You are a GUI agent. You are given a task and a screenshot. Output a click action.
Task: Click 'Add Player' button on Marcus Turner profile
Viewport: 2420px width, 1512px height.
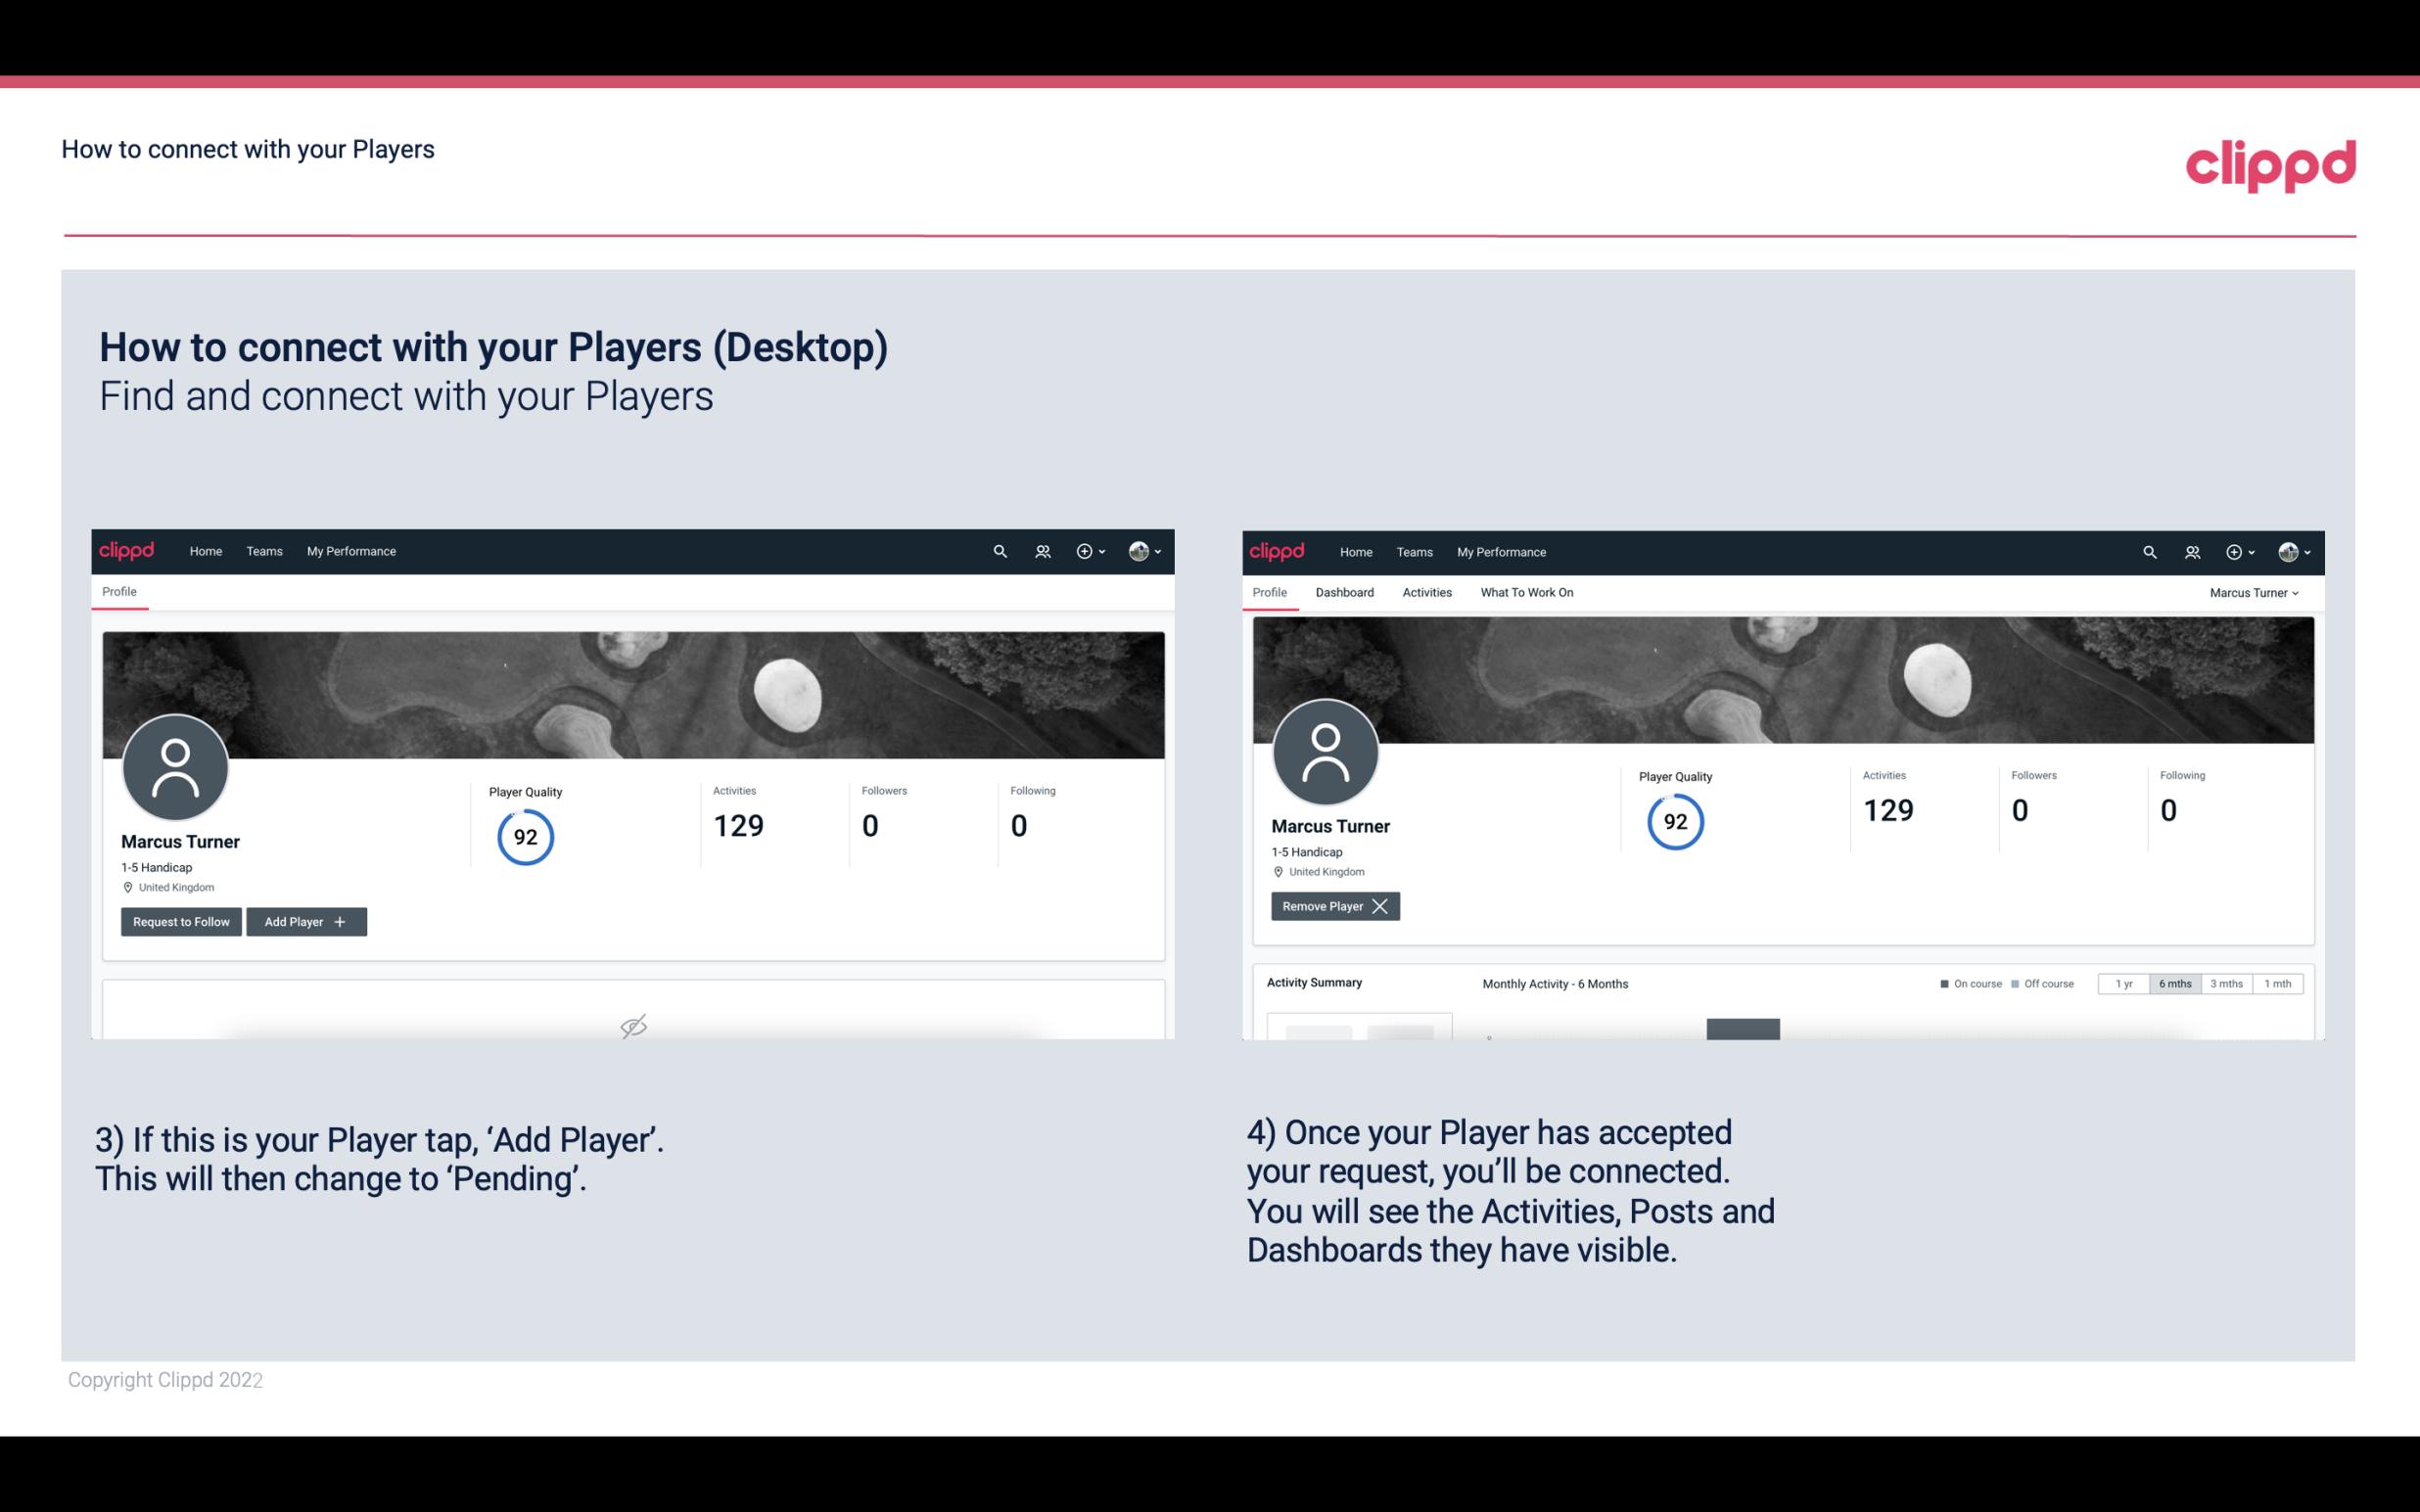point(306,922)
